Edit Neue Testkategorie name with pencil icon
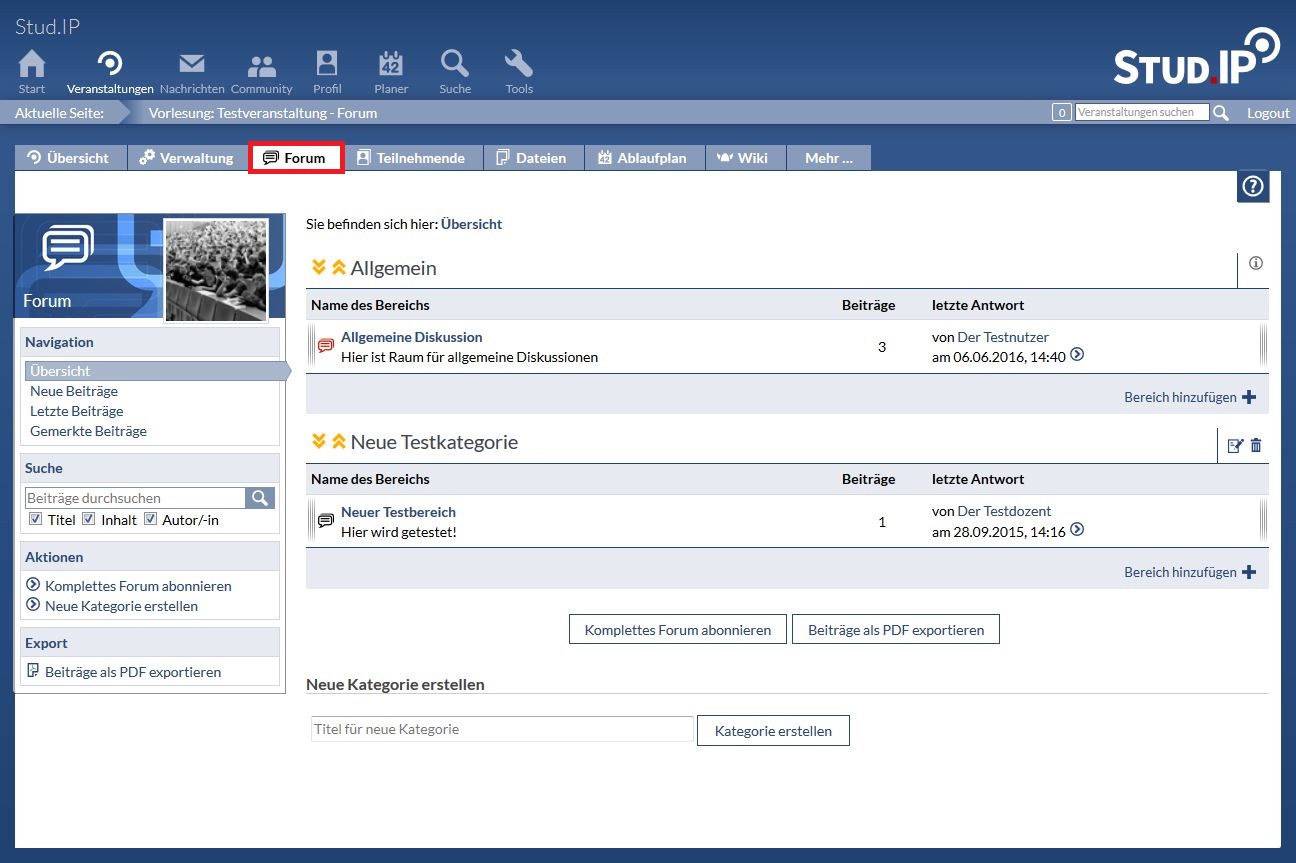The image size is (1296, 863). pyautogui.click(x=1235, y=446)
